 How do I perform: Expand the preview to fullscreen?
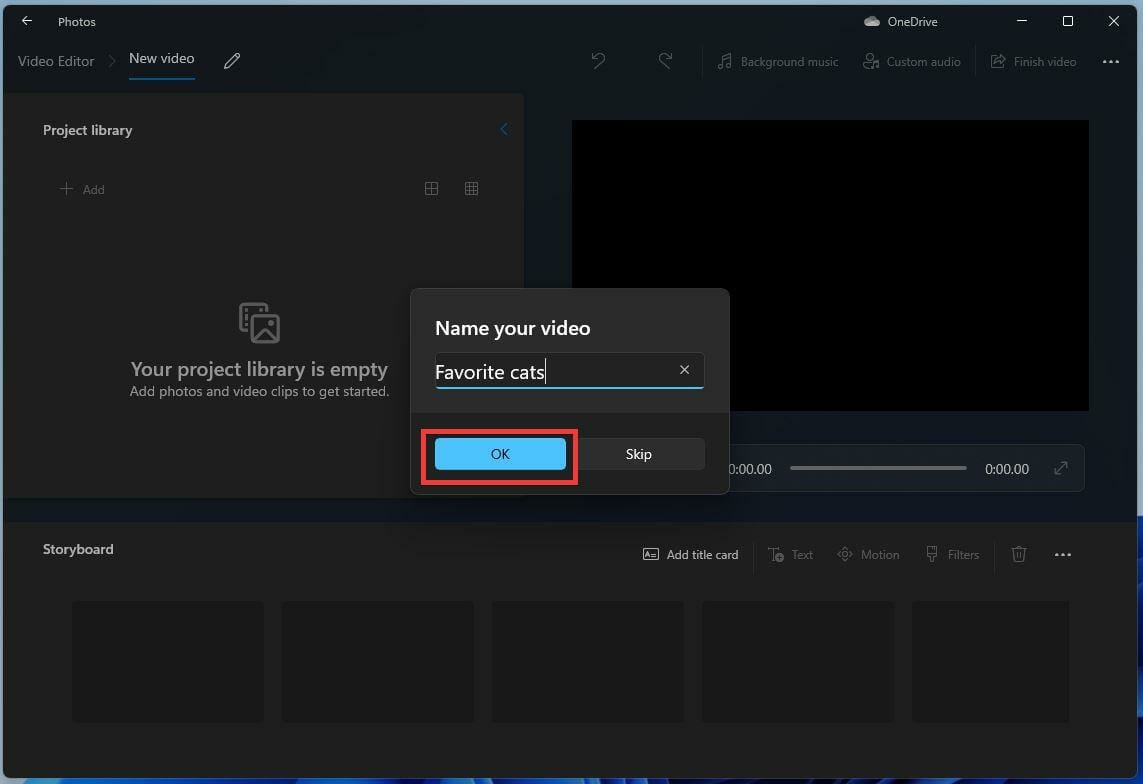point(1060,468)
